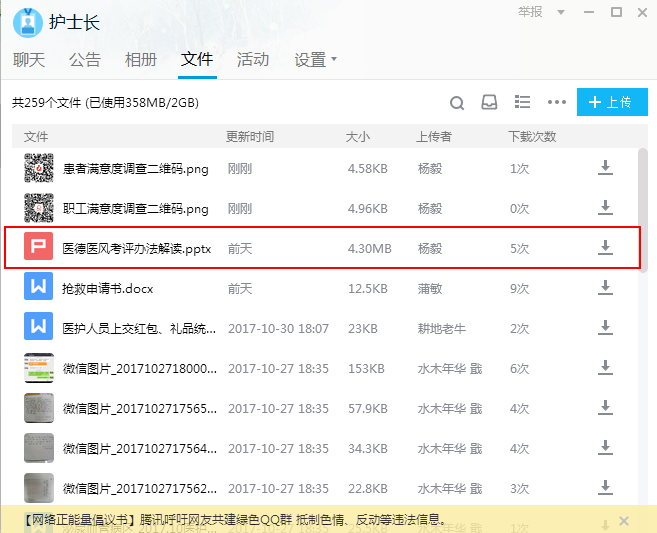Sort files by the 更新时间 column header

[250, 136]
